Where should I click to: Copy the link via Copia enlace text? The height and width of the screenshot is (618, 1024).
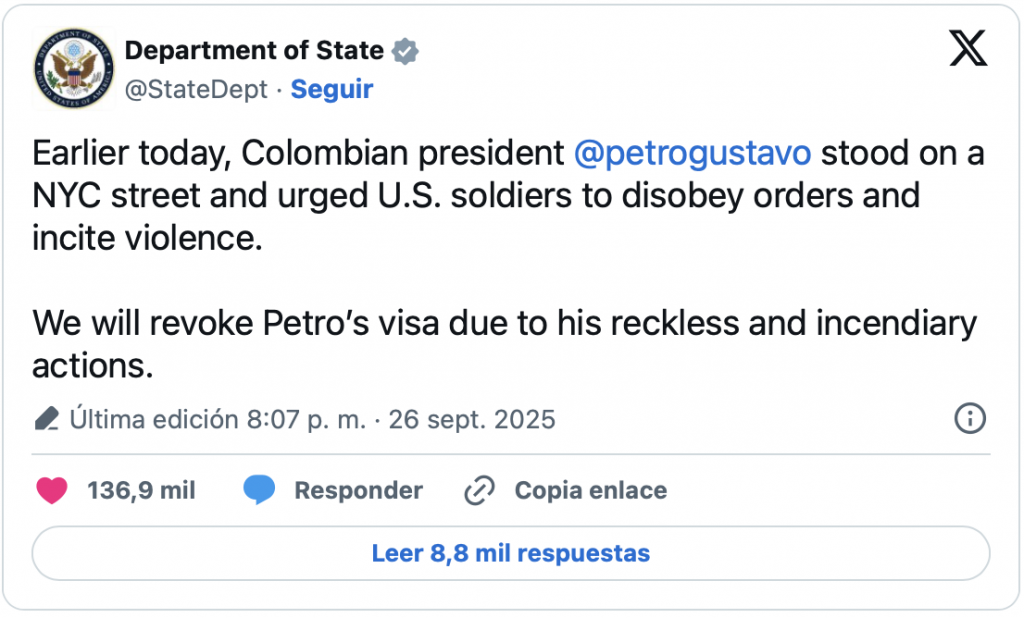590,490
